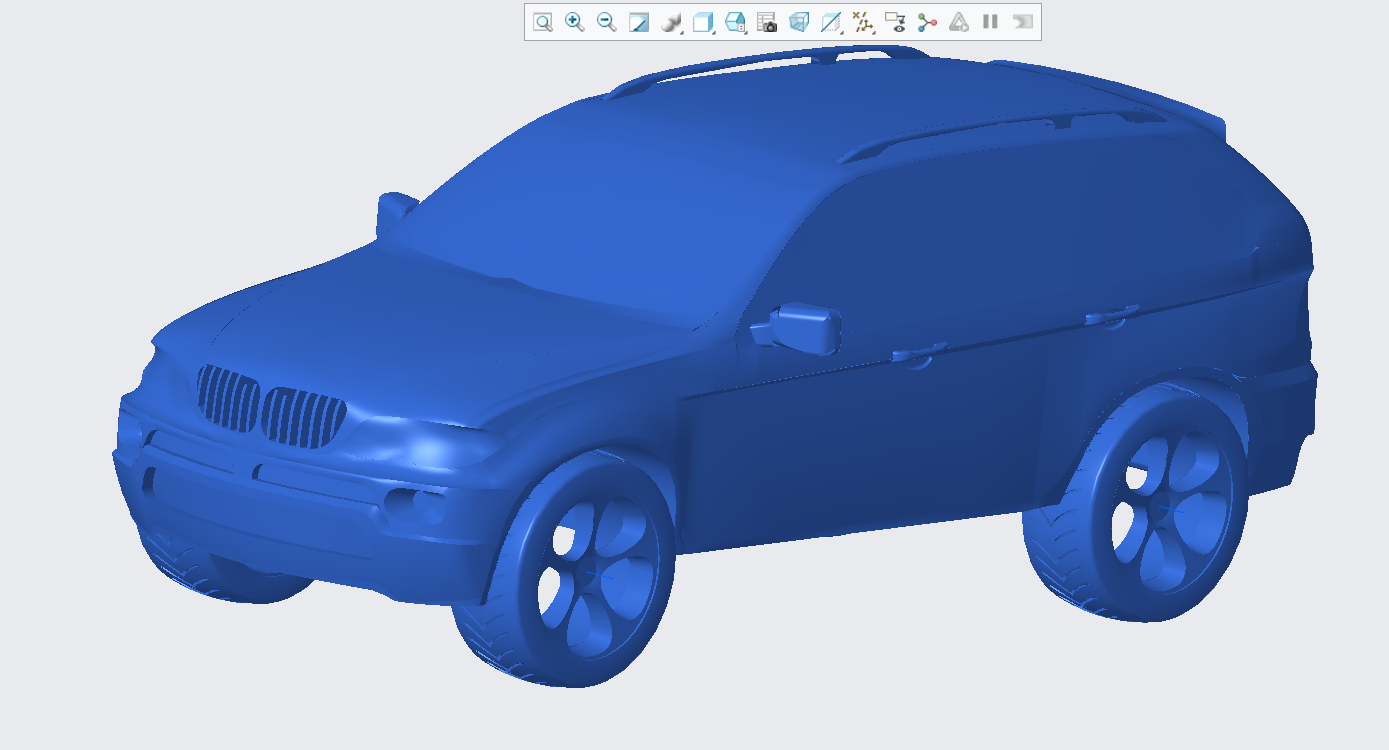Toggle the Spin Center icon
Viewport: 1389px width, 750px height.
pyautogui.click(x=927, y=22)
